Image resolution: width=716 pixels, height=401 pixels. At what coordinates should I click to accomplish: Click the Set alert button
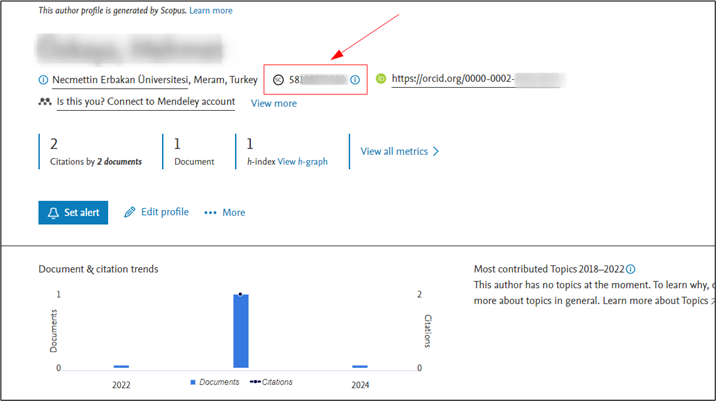(73, 213)
